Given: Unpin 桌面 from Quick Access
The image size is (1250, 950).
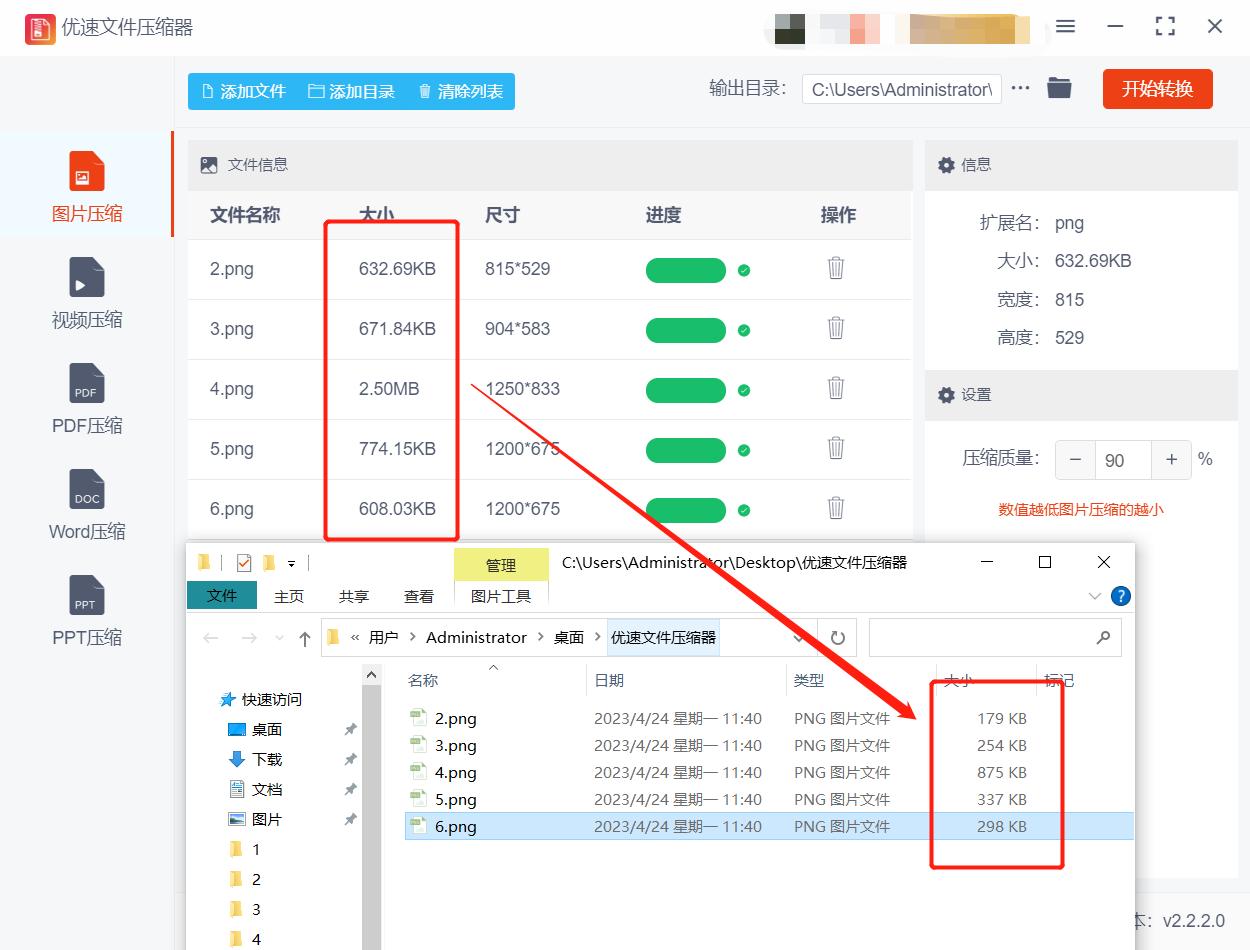Looking at the screenshot, I should (350, 730).
